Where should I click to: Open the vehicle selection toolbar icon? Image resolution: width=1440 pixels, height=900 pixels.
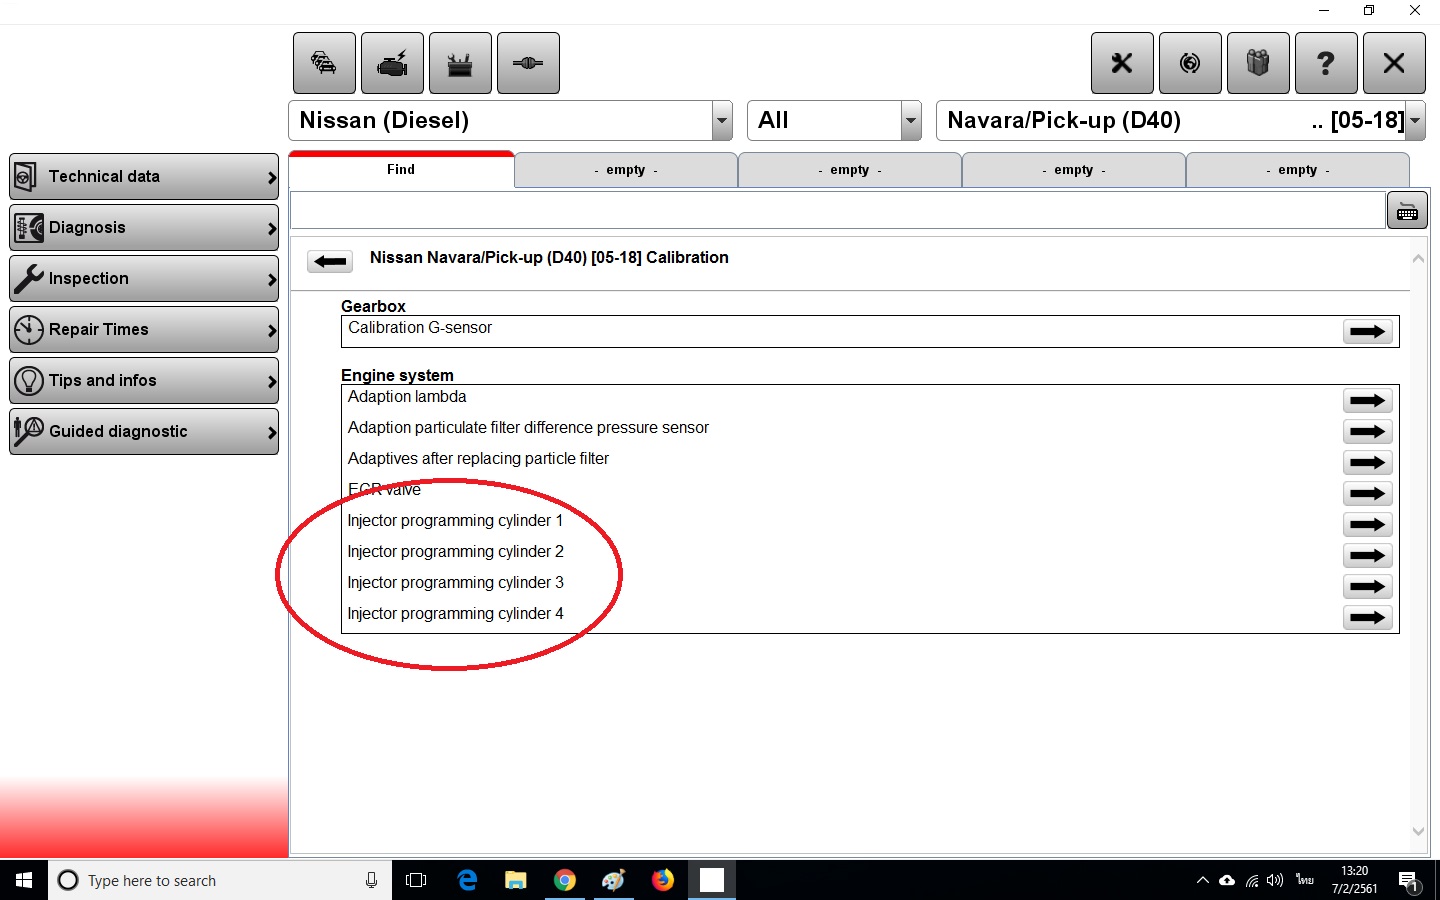click(324, 63)
